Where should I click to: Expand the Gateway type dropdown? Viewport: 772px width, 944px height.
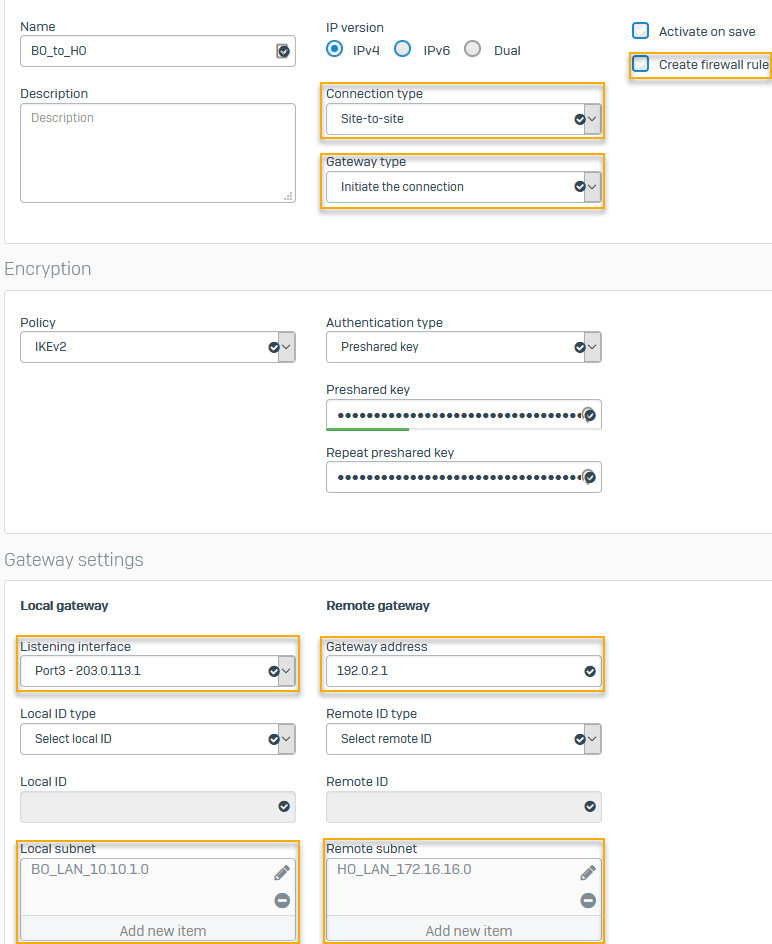[x=464, y=187]
